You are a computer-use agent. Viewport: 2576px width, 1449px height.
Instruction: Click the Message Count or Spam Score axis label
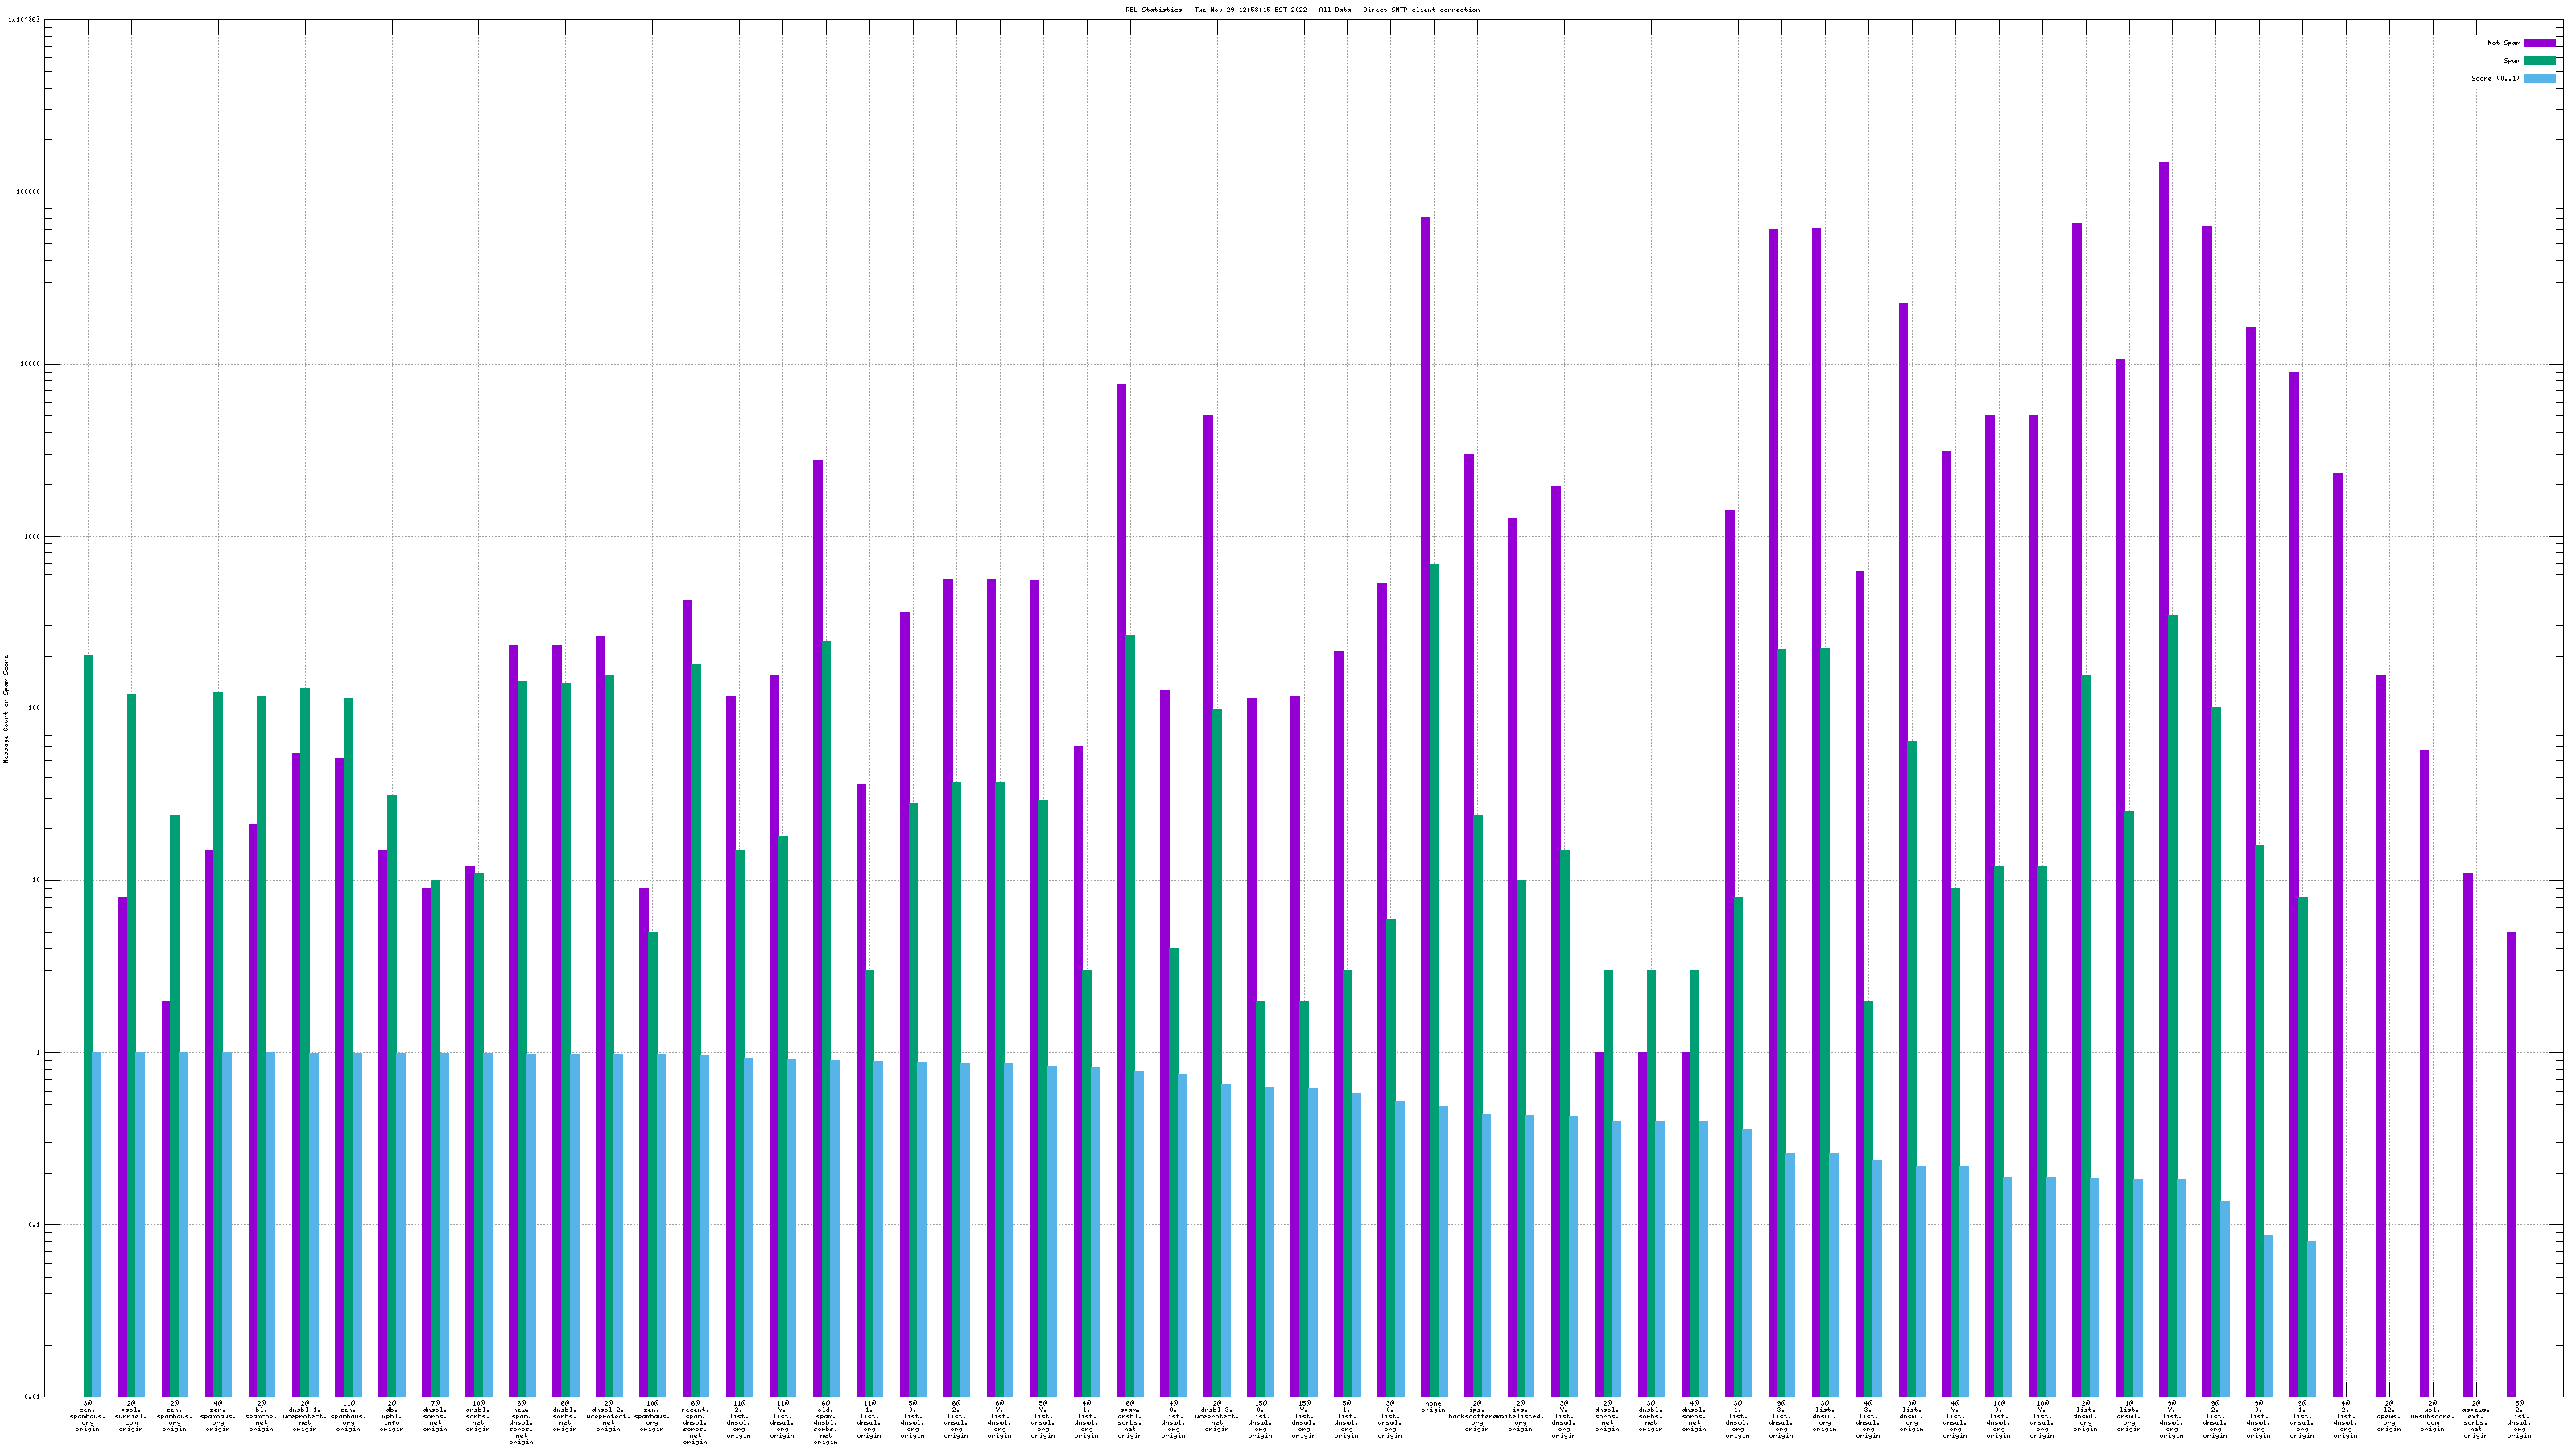click(6, 709)
